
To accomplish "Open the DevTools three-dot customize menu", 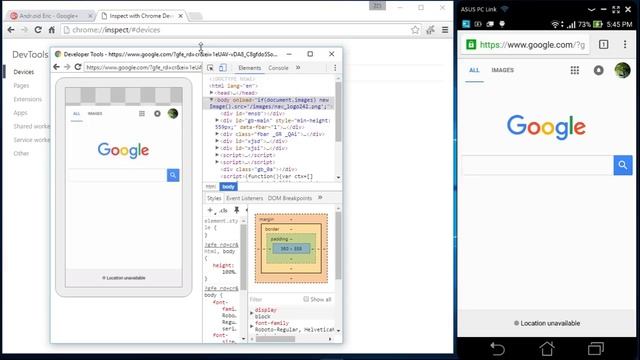I will point(335,68).
